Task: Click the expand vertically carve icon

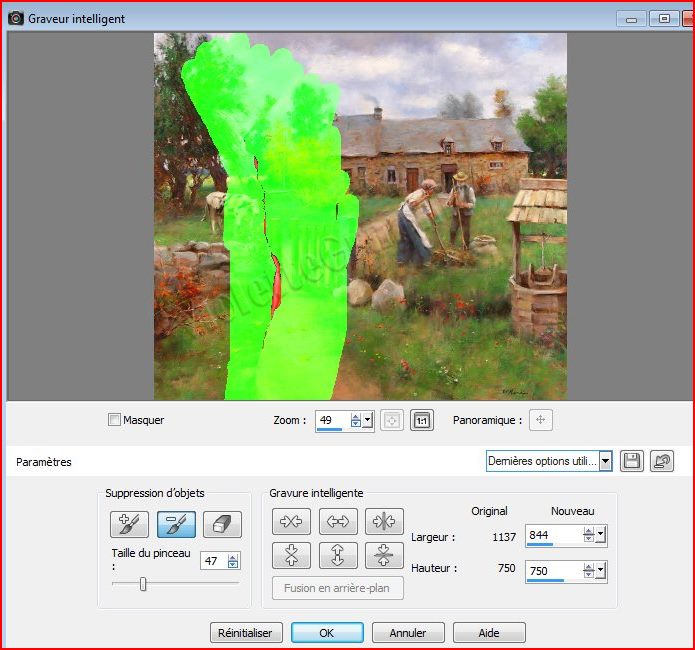Action: pos(338,555)
